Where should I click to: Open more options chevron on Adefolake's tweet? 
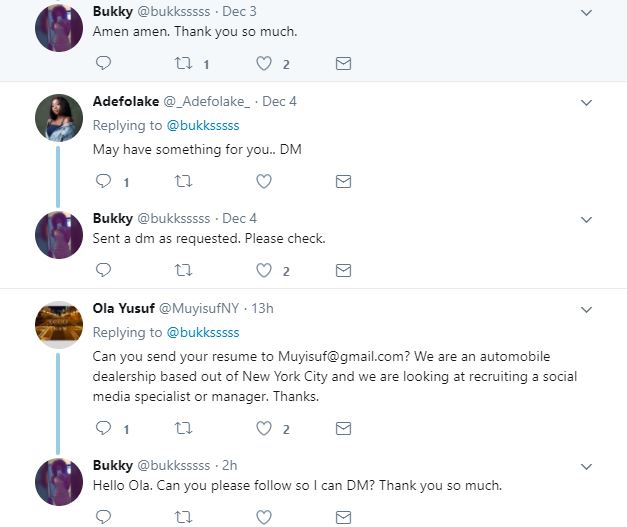pyautogui.click(x=587, y=102)
